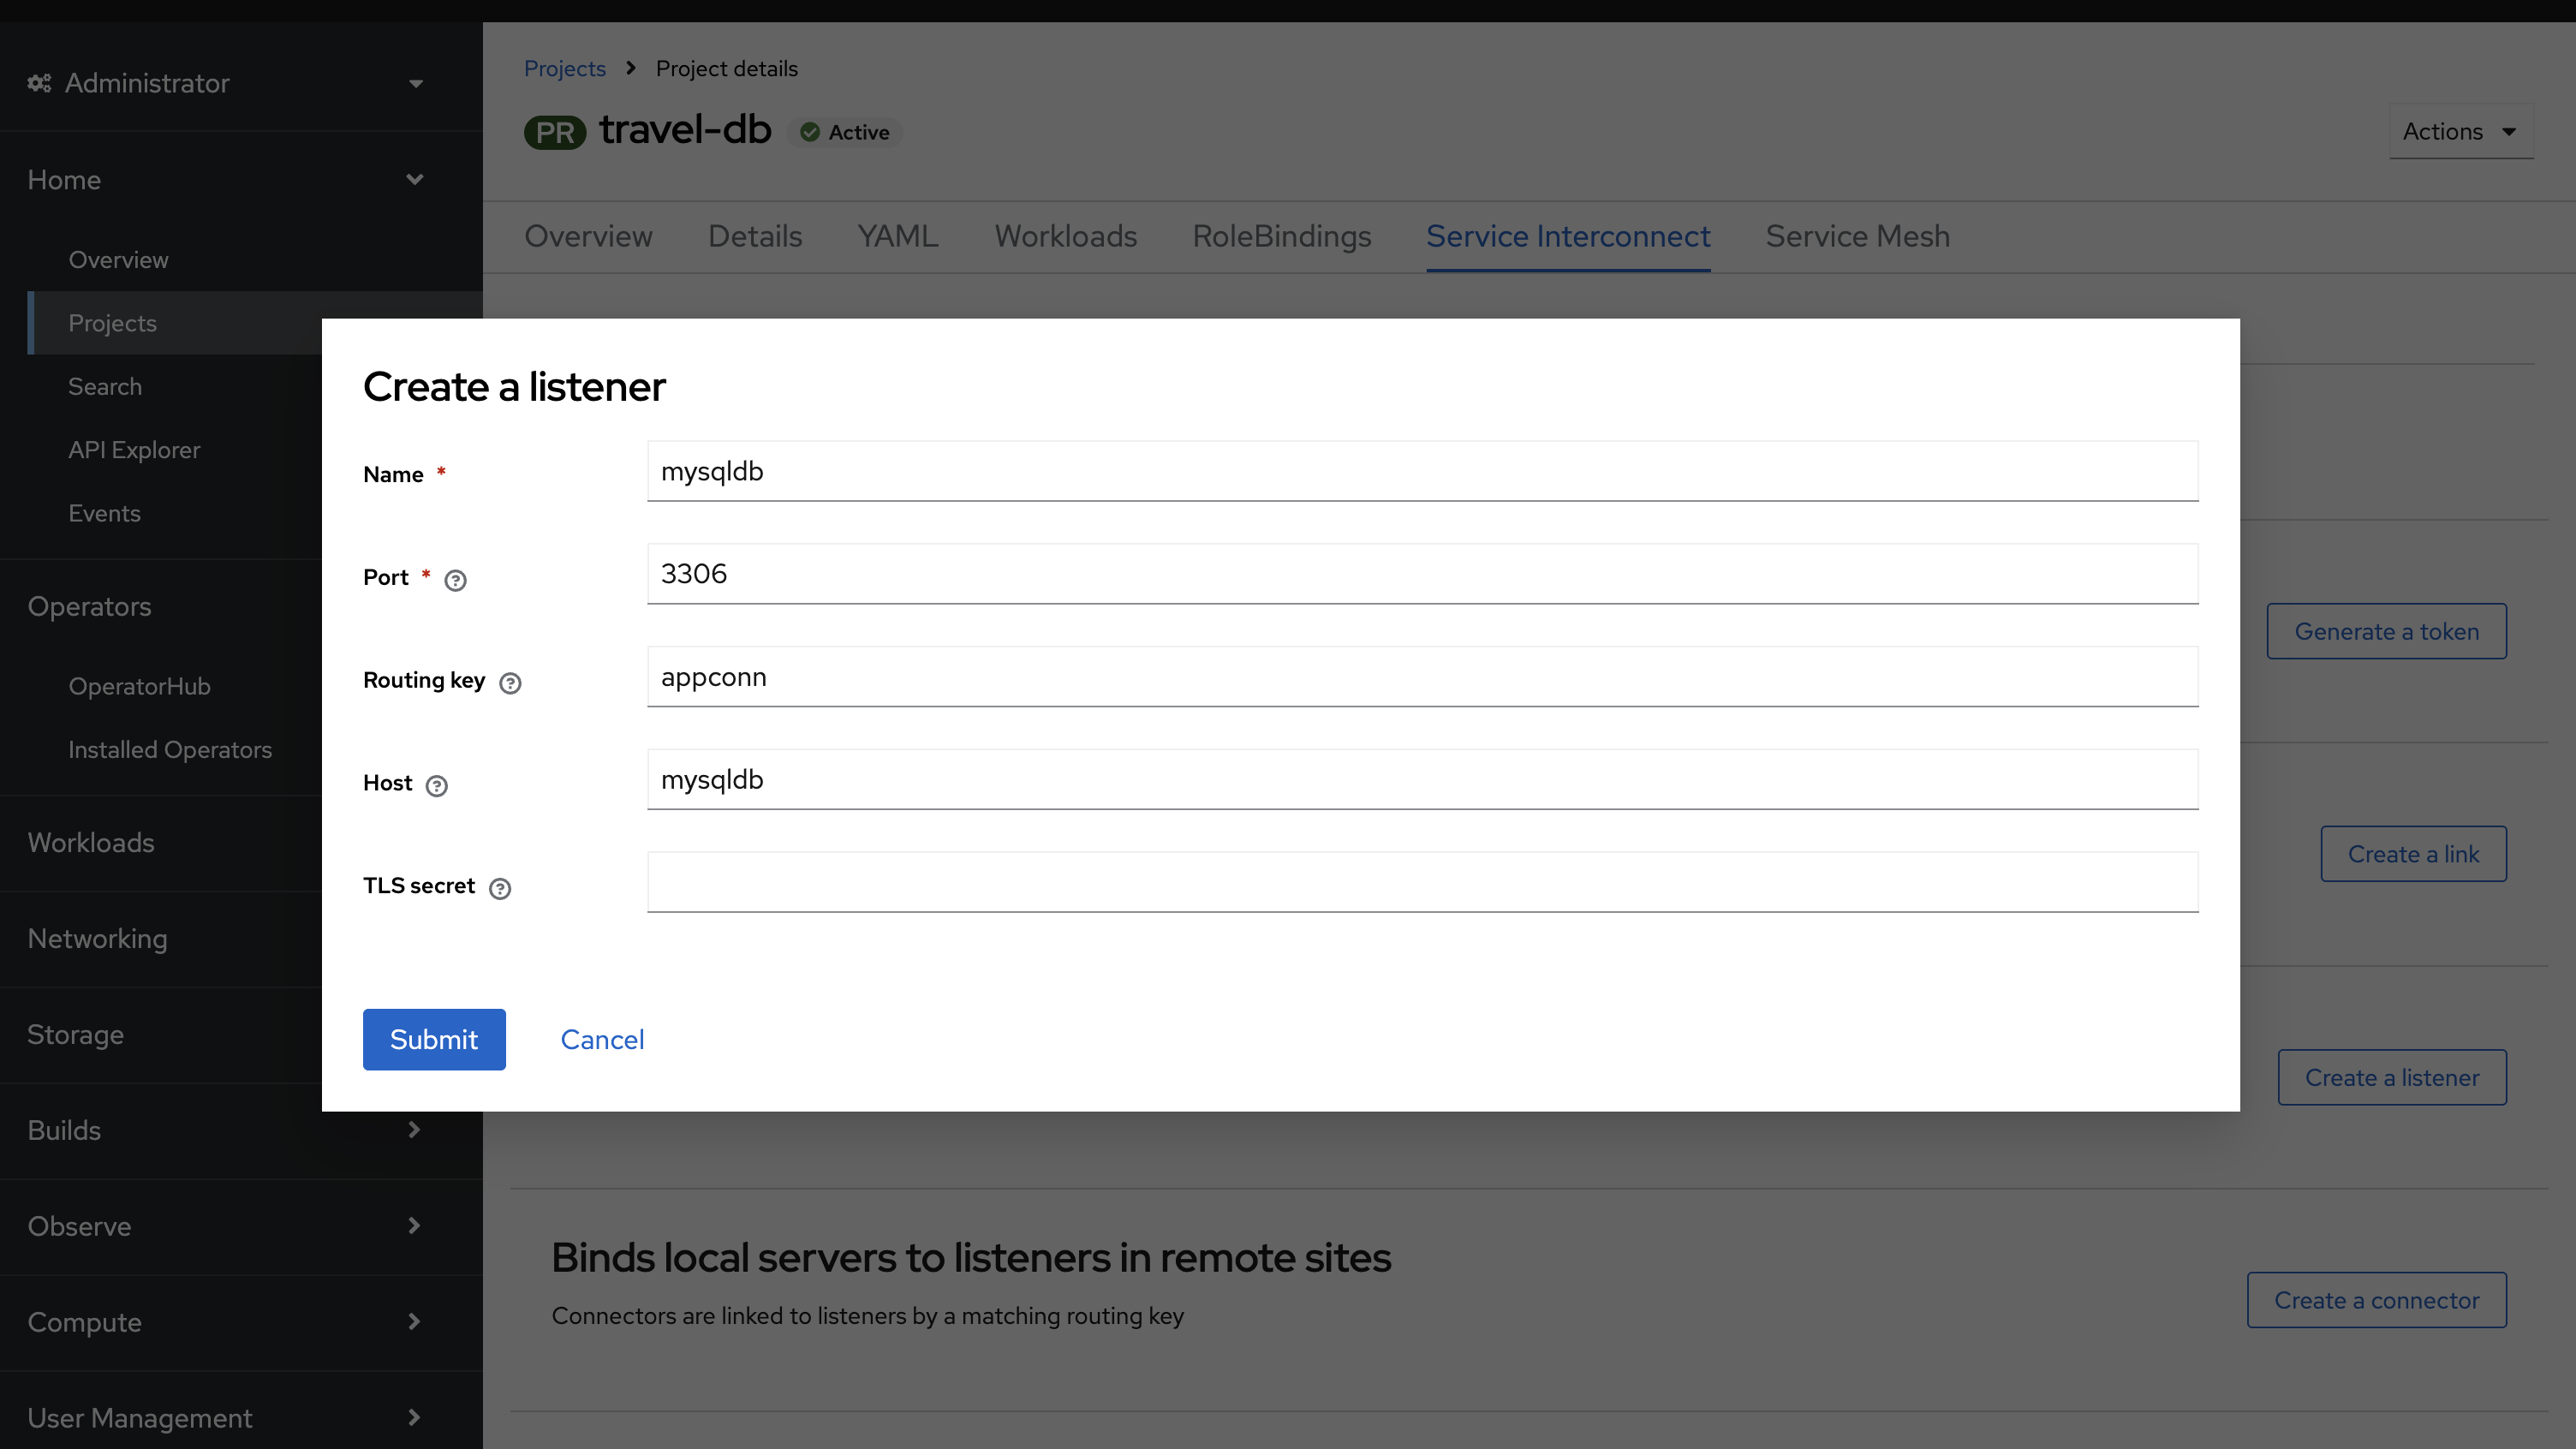Open API Explorer in the sidebar
This screenshot has width=2576, height=1449.
pyautogui.click(x=134, y=450)
